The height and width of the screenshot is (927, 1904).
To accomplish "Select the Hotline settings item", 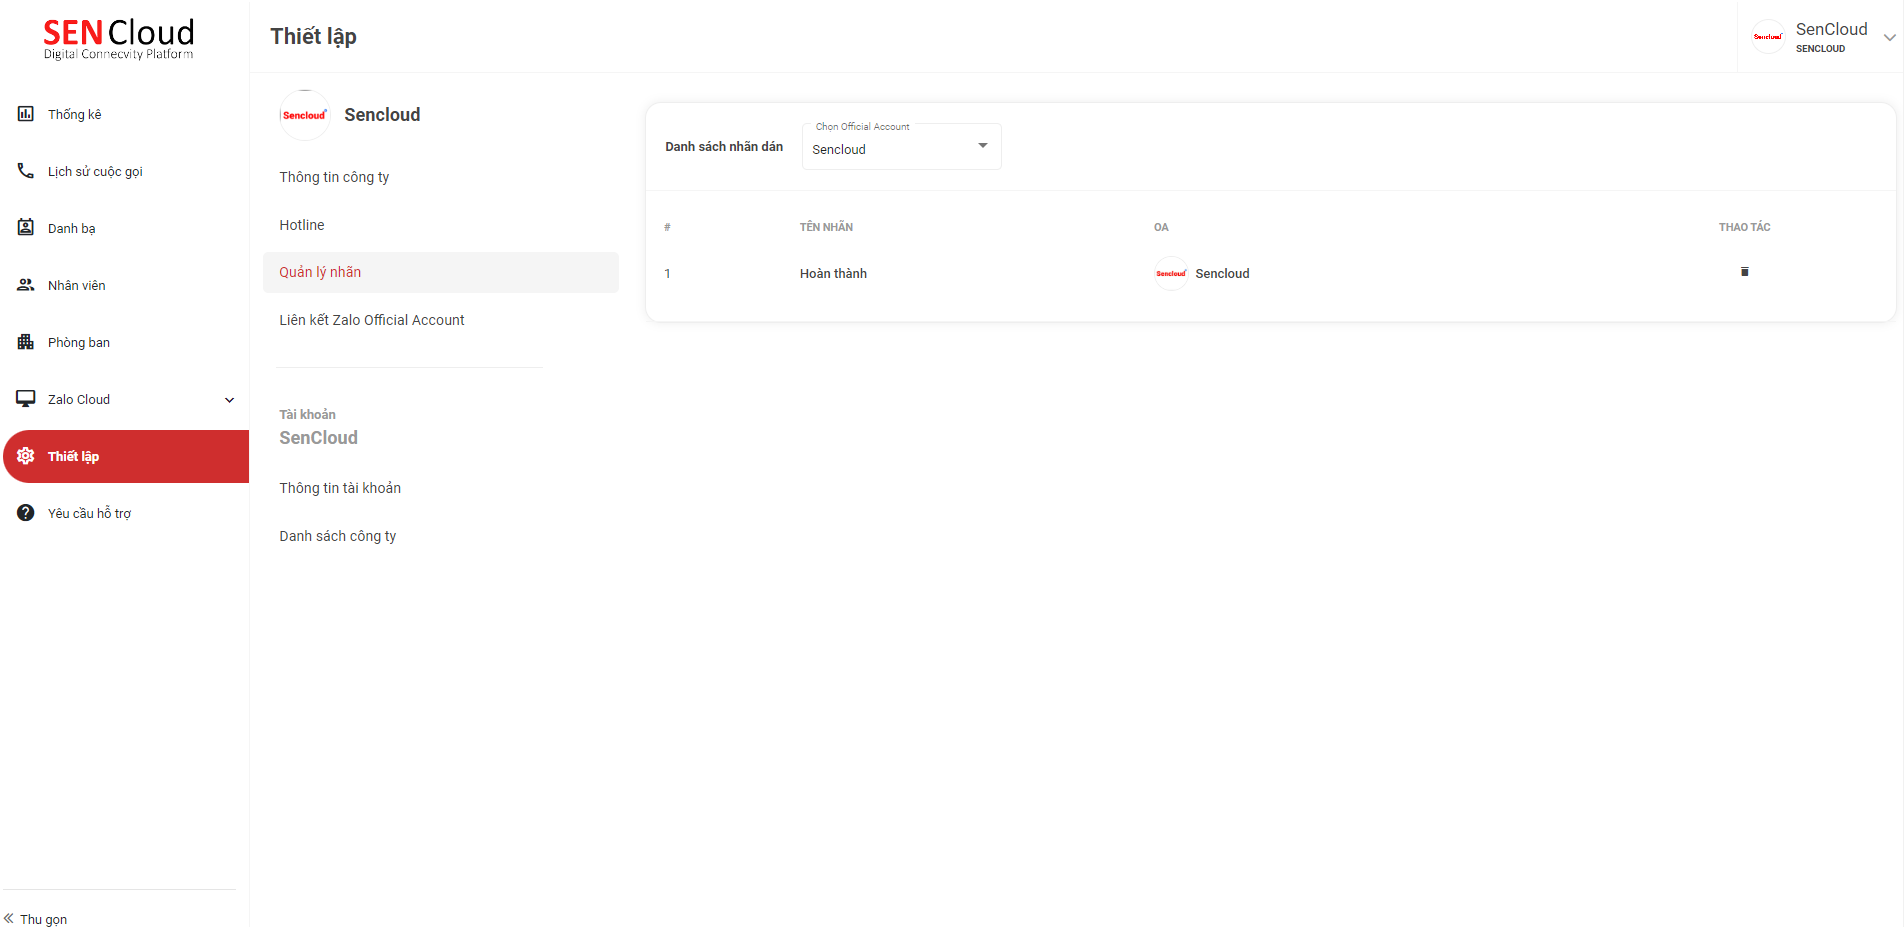I will (x=302, y=225).
